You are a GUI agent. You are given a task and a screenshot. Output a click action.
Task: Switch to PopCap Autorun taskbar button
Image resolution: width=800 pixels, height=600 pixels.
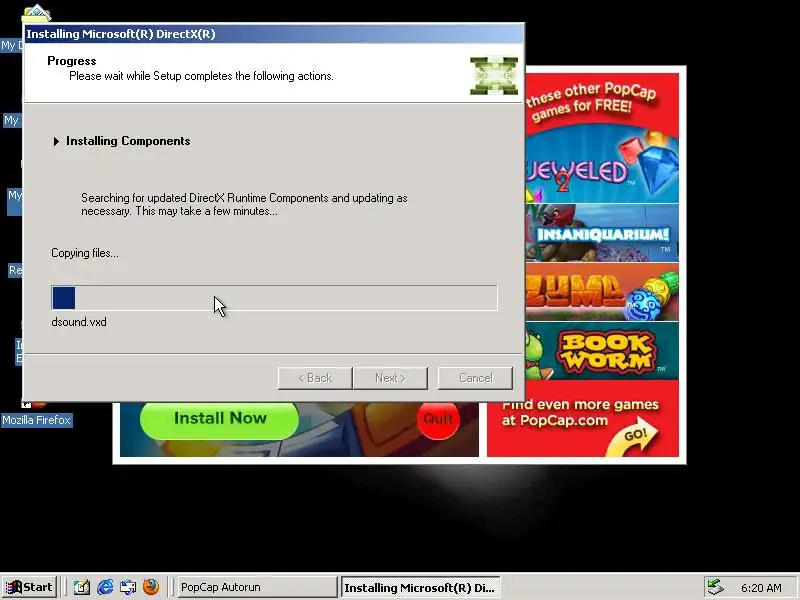(257, 587)
